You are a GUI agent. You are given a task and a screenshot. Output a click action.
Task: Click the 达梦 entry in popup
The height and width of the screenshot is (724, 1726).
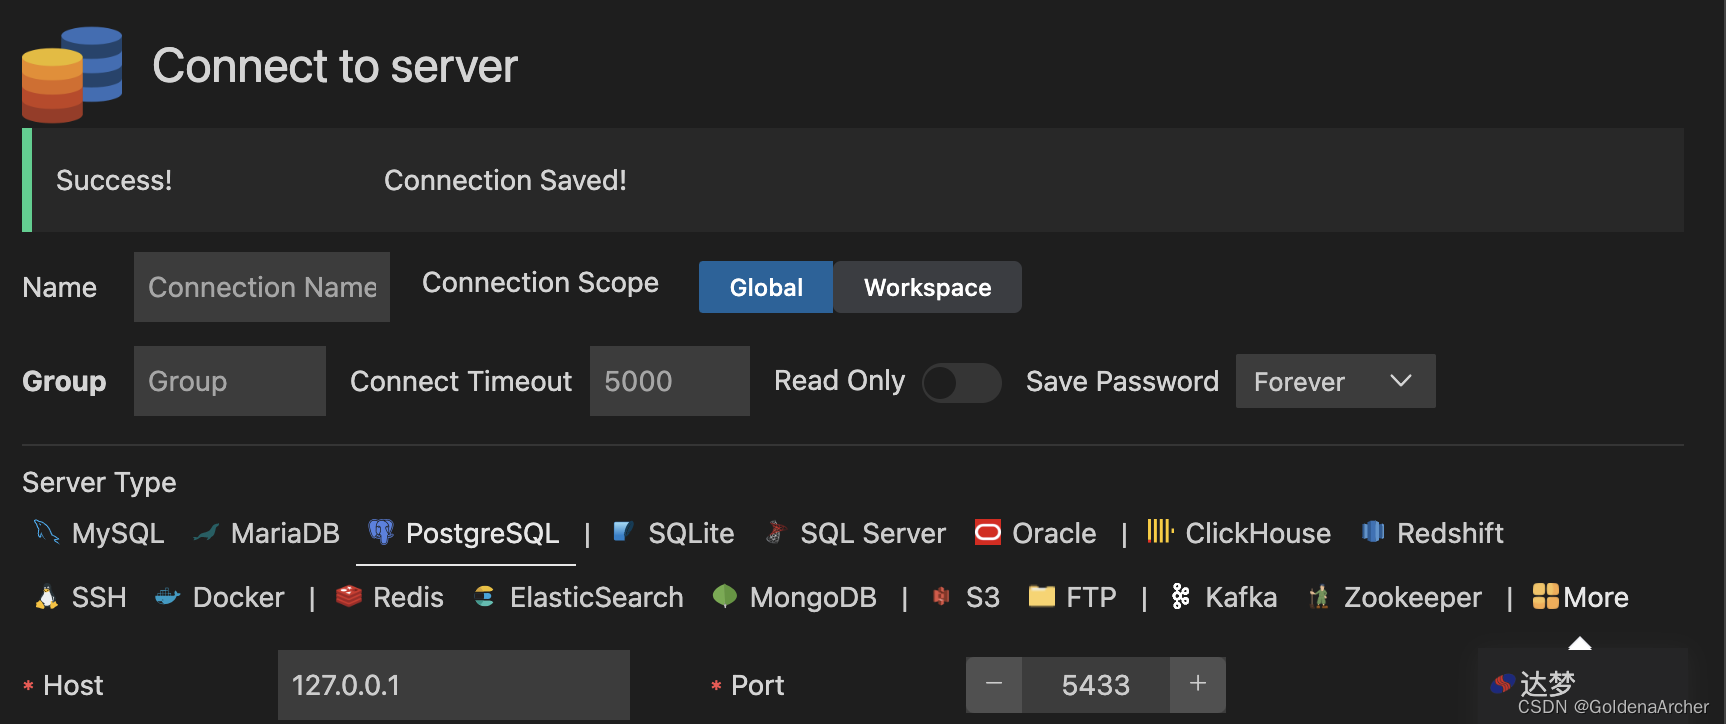coord(1547,684)
